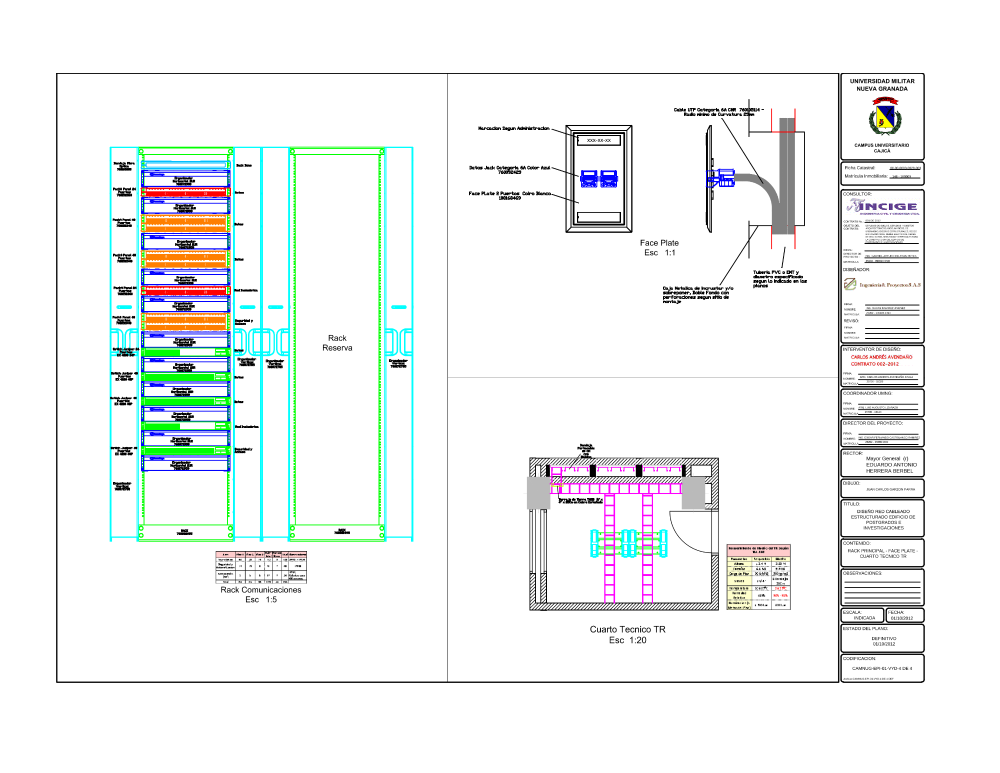
Task: Click the FECHA date field in title block
Action: [x=903, y=615]
